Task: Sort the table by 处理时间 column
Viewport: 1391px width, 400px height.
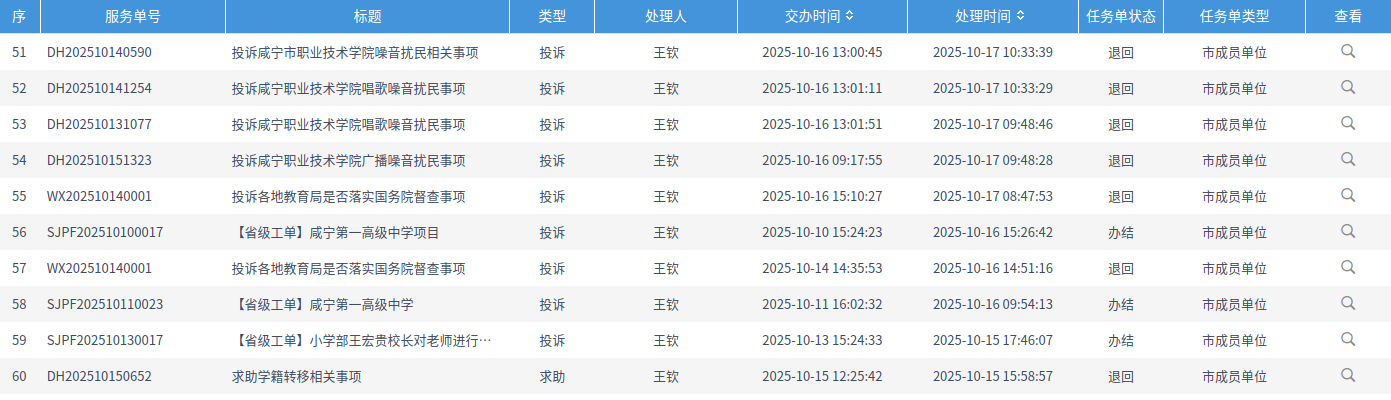Action: pyautogui.click(x=1020, y=16)
